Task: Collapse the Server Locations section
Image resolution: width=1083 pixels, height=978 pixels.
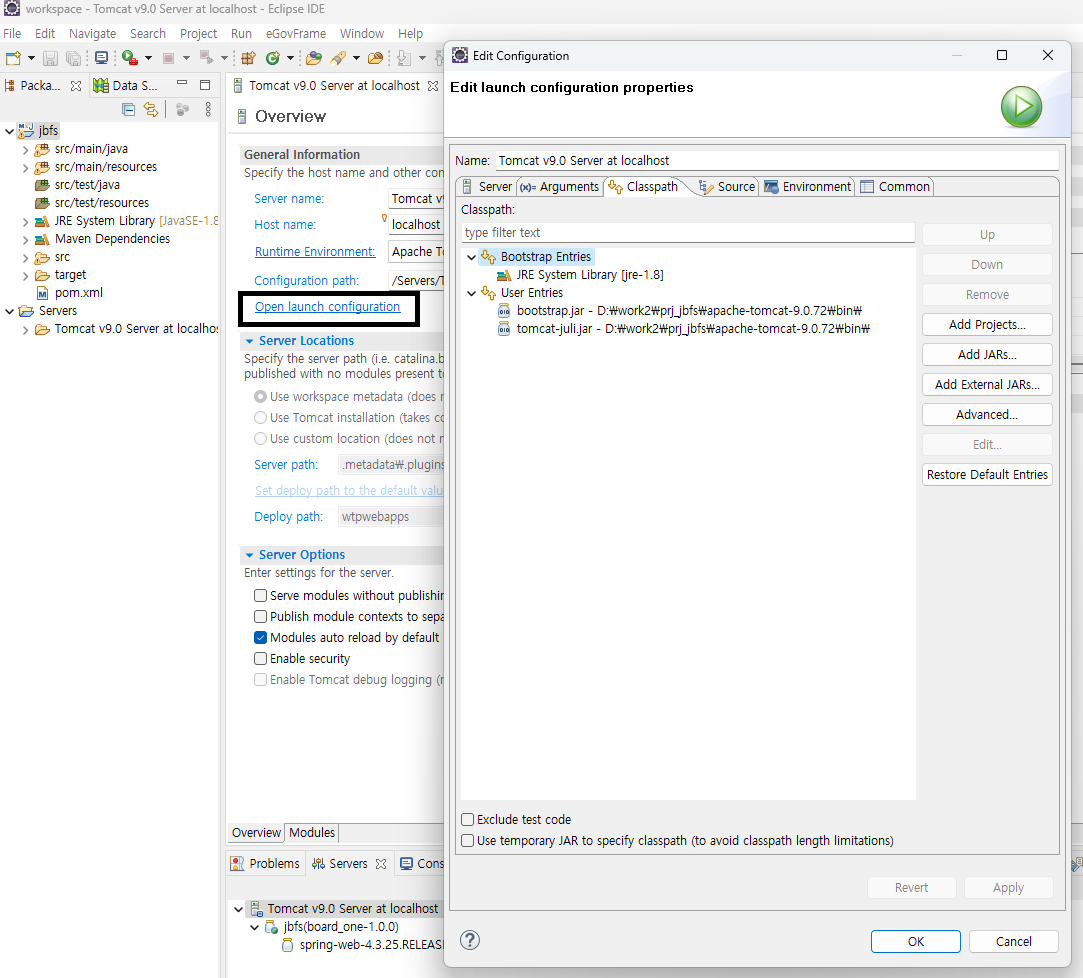Action: pyautogui.click(x=249, y=341)
